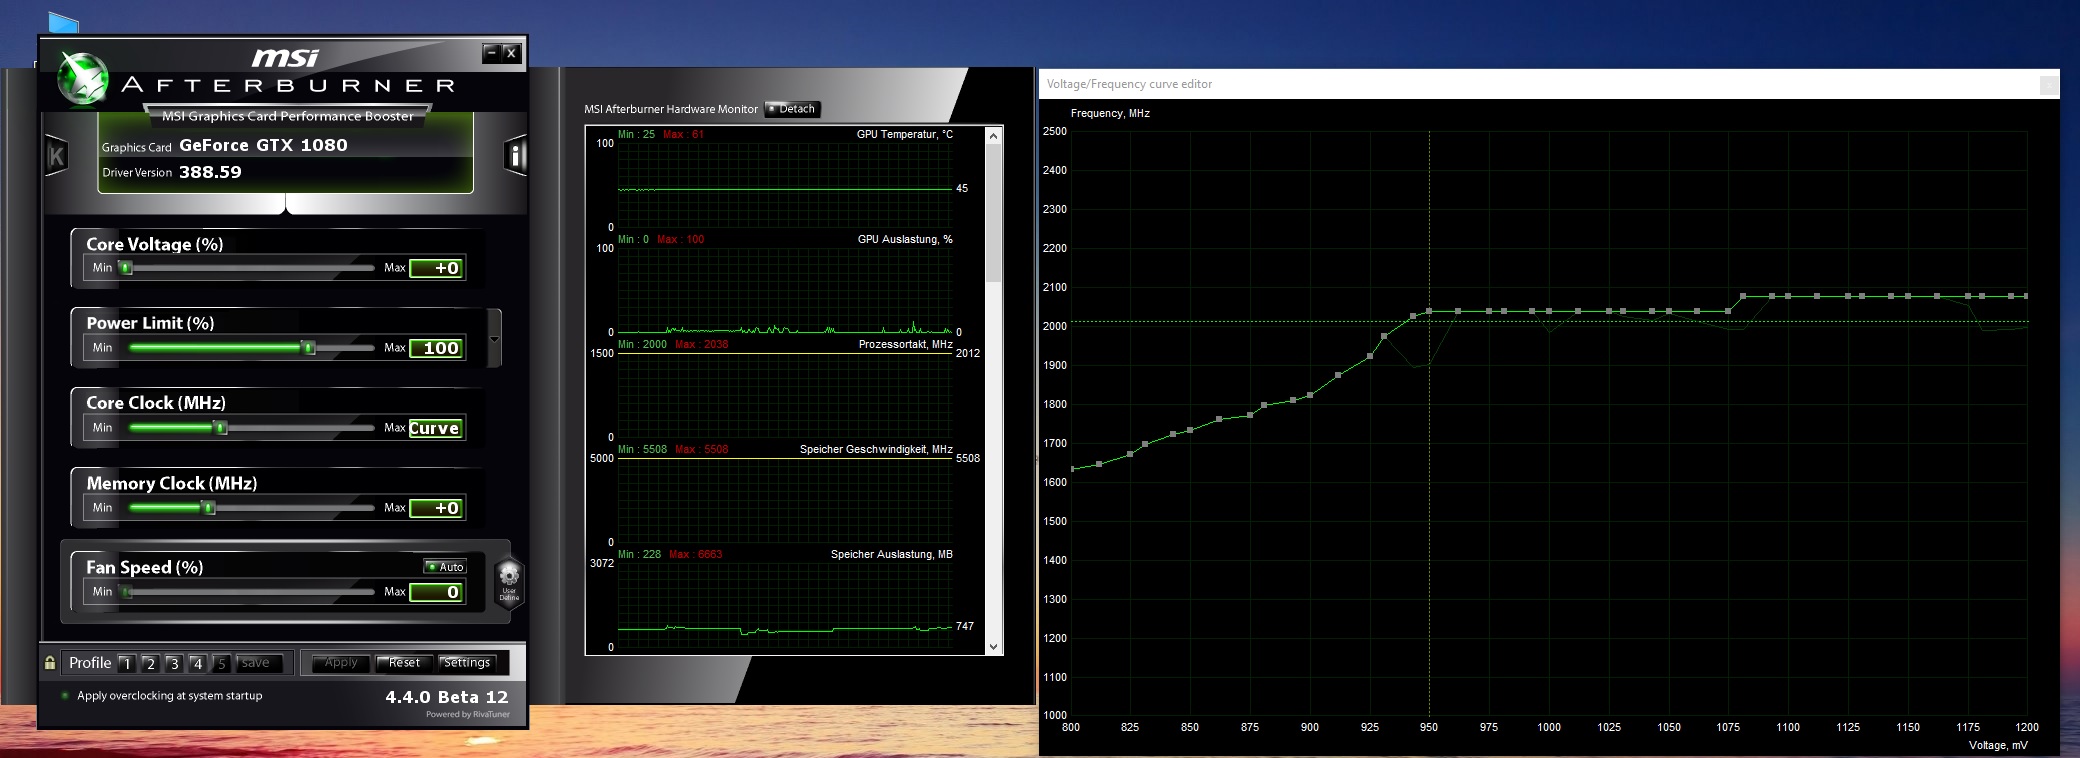Image resolution: width=2080 pixels, height=758 pixels.
Task: Detach the Hardware Monitor panel
Action: [x=792, y=109]
